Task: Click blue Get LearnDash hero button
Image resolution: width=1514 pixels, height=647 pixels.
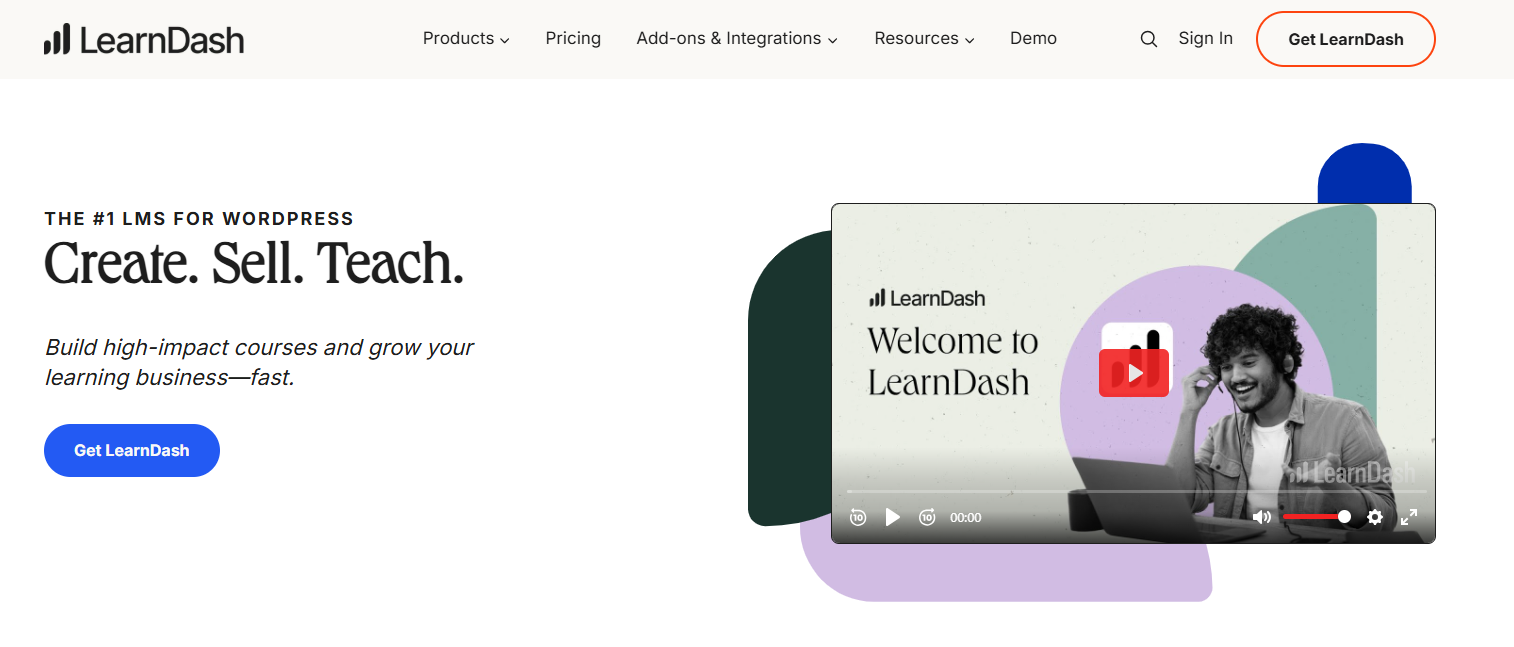Action: (x=132, y=450)
